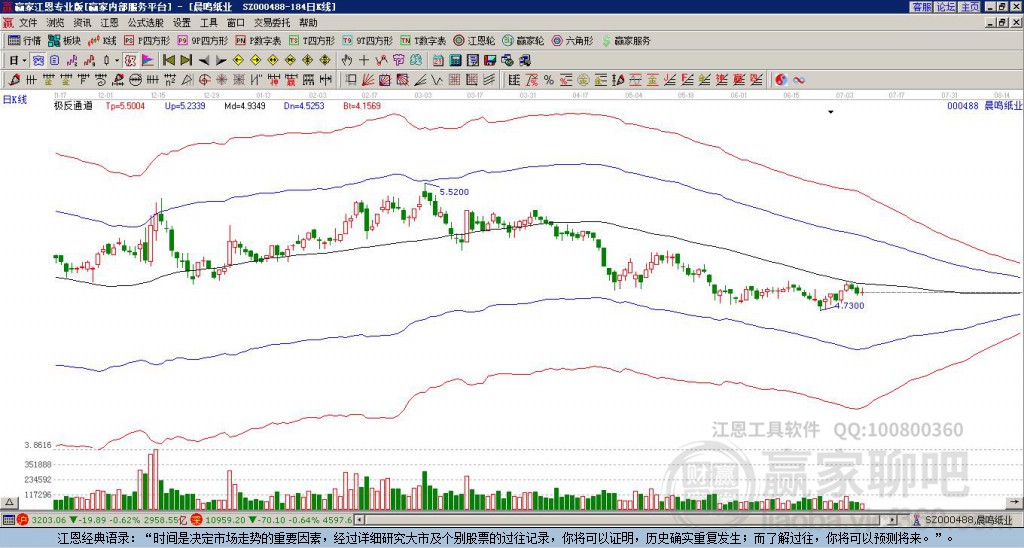
Task: Open the 帮助 menu
Action: tap(308, 23)
